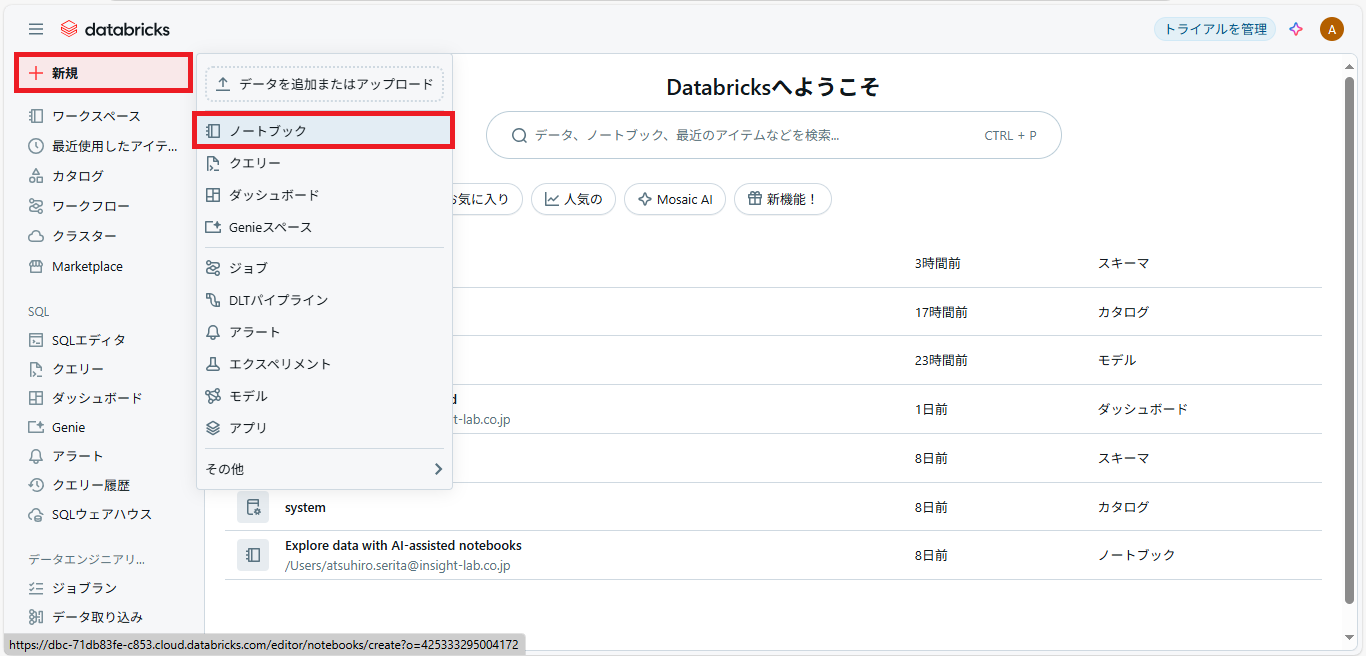Screen dimensions: 1366x656
Task: Click the 新規 (New) button
Action: click(x=104, y=73)
